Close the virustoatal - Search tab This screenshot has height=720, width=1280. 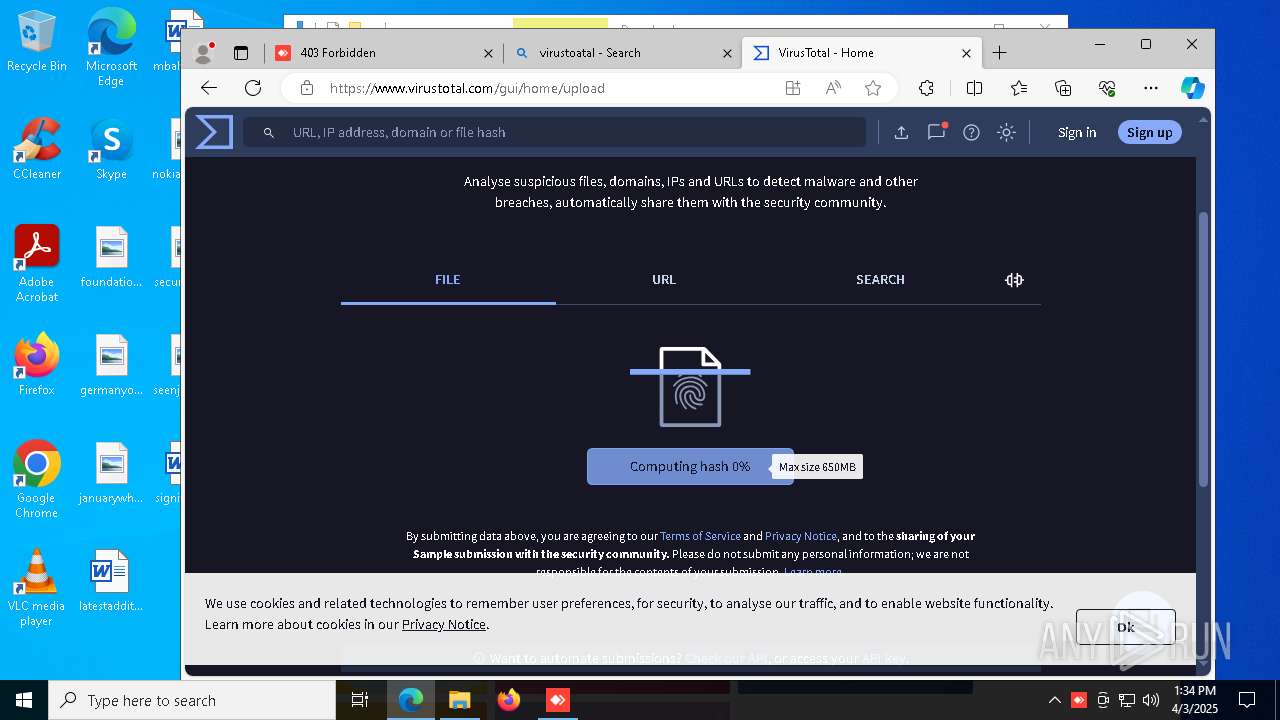[x=728, y=53]
